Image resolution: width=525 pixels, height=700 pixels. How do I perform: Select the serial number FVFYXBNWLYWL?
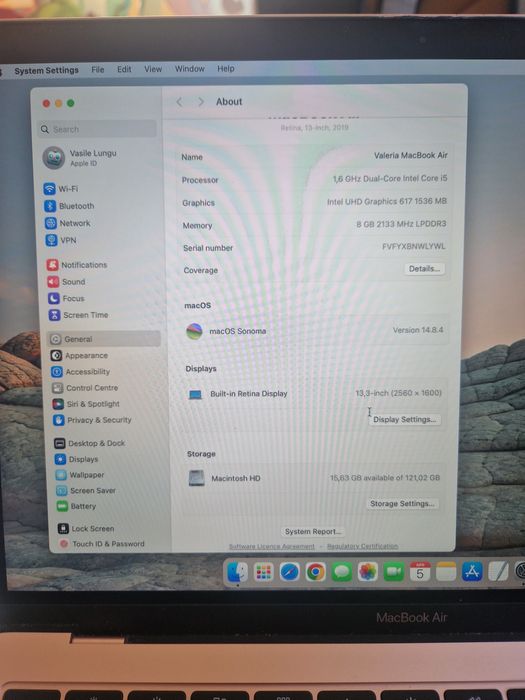click(413, 246)
